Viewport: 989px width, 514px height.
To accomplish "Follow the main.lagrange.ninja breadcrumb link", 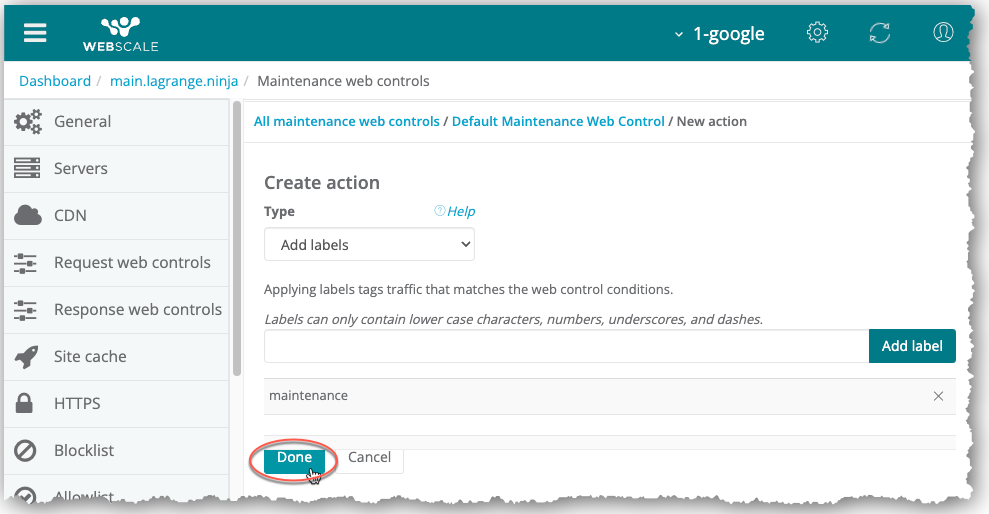I will pos(174,81).
